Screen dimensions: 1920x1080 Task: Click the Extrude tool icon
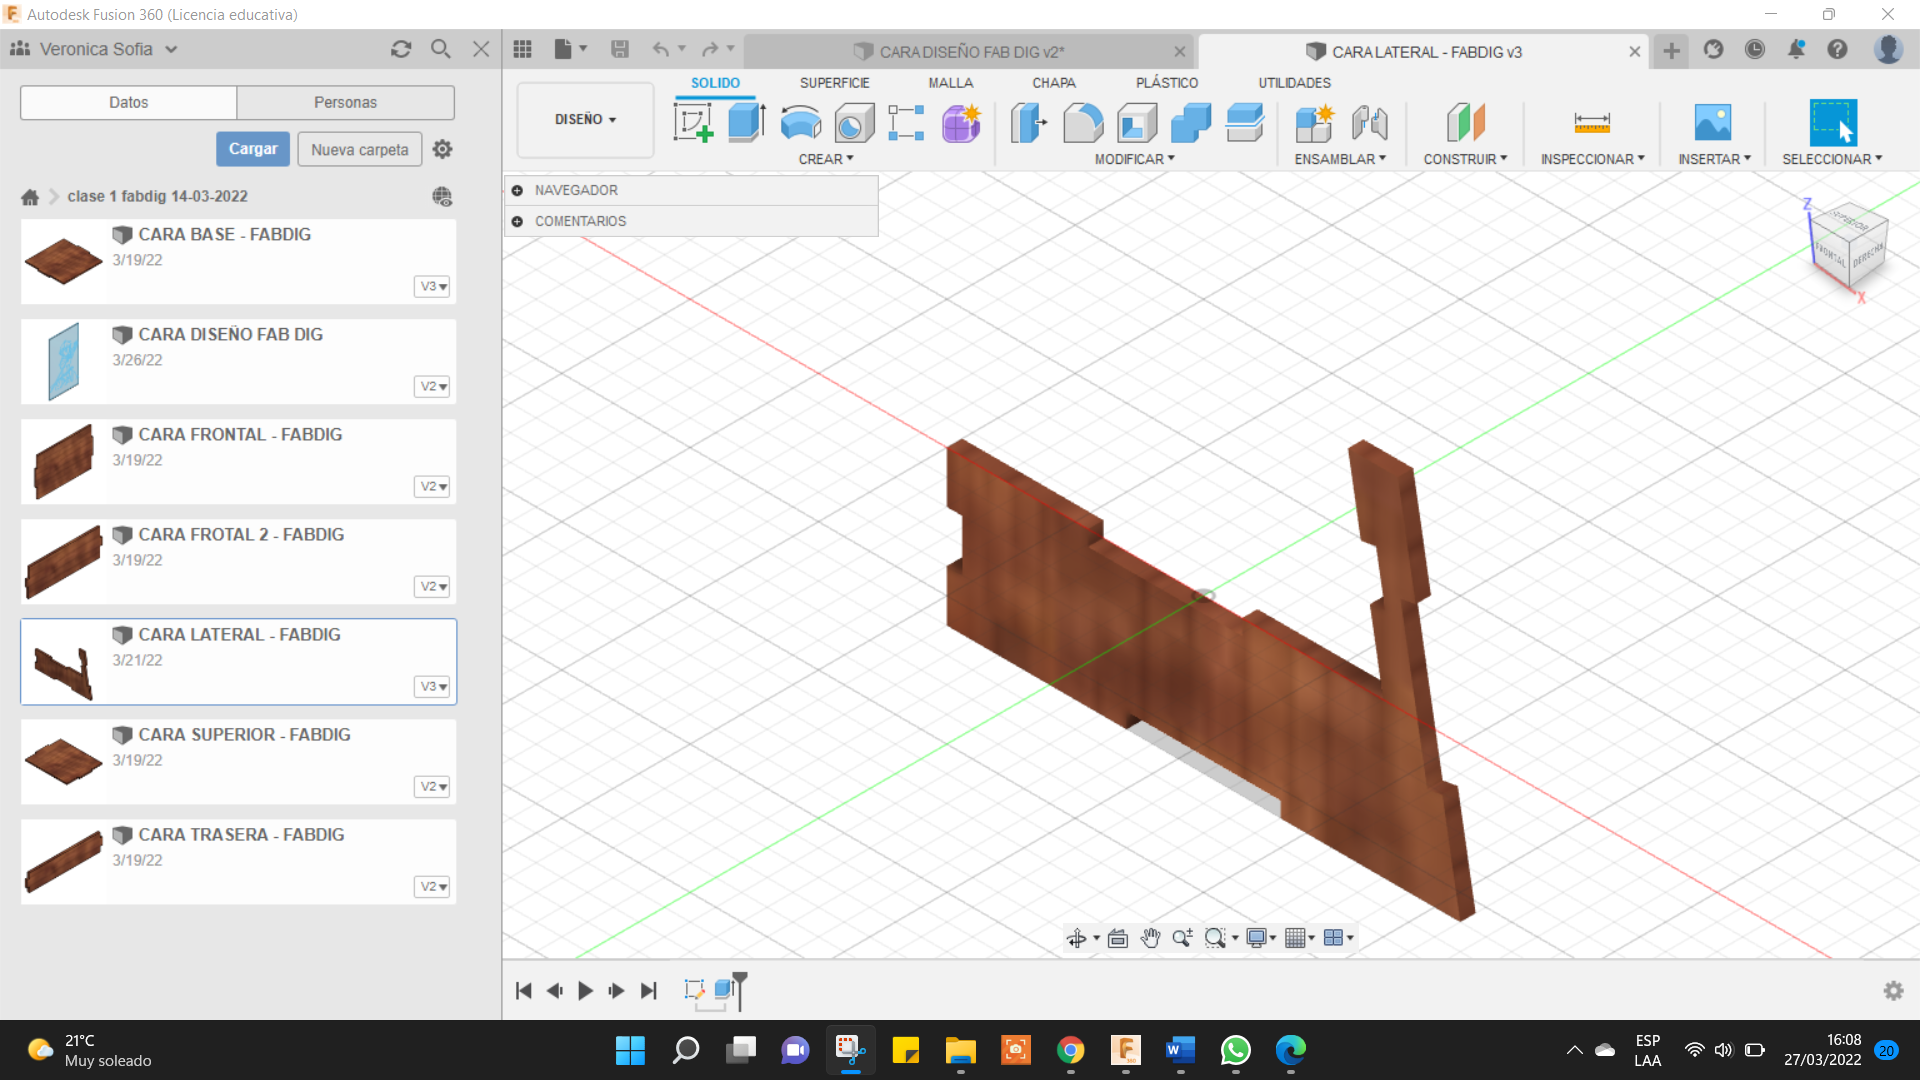[x=746, y=123]
